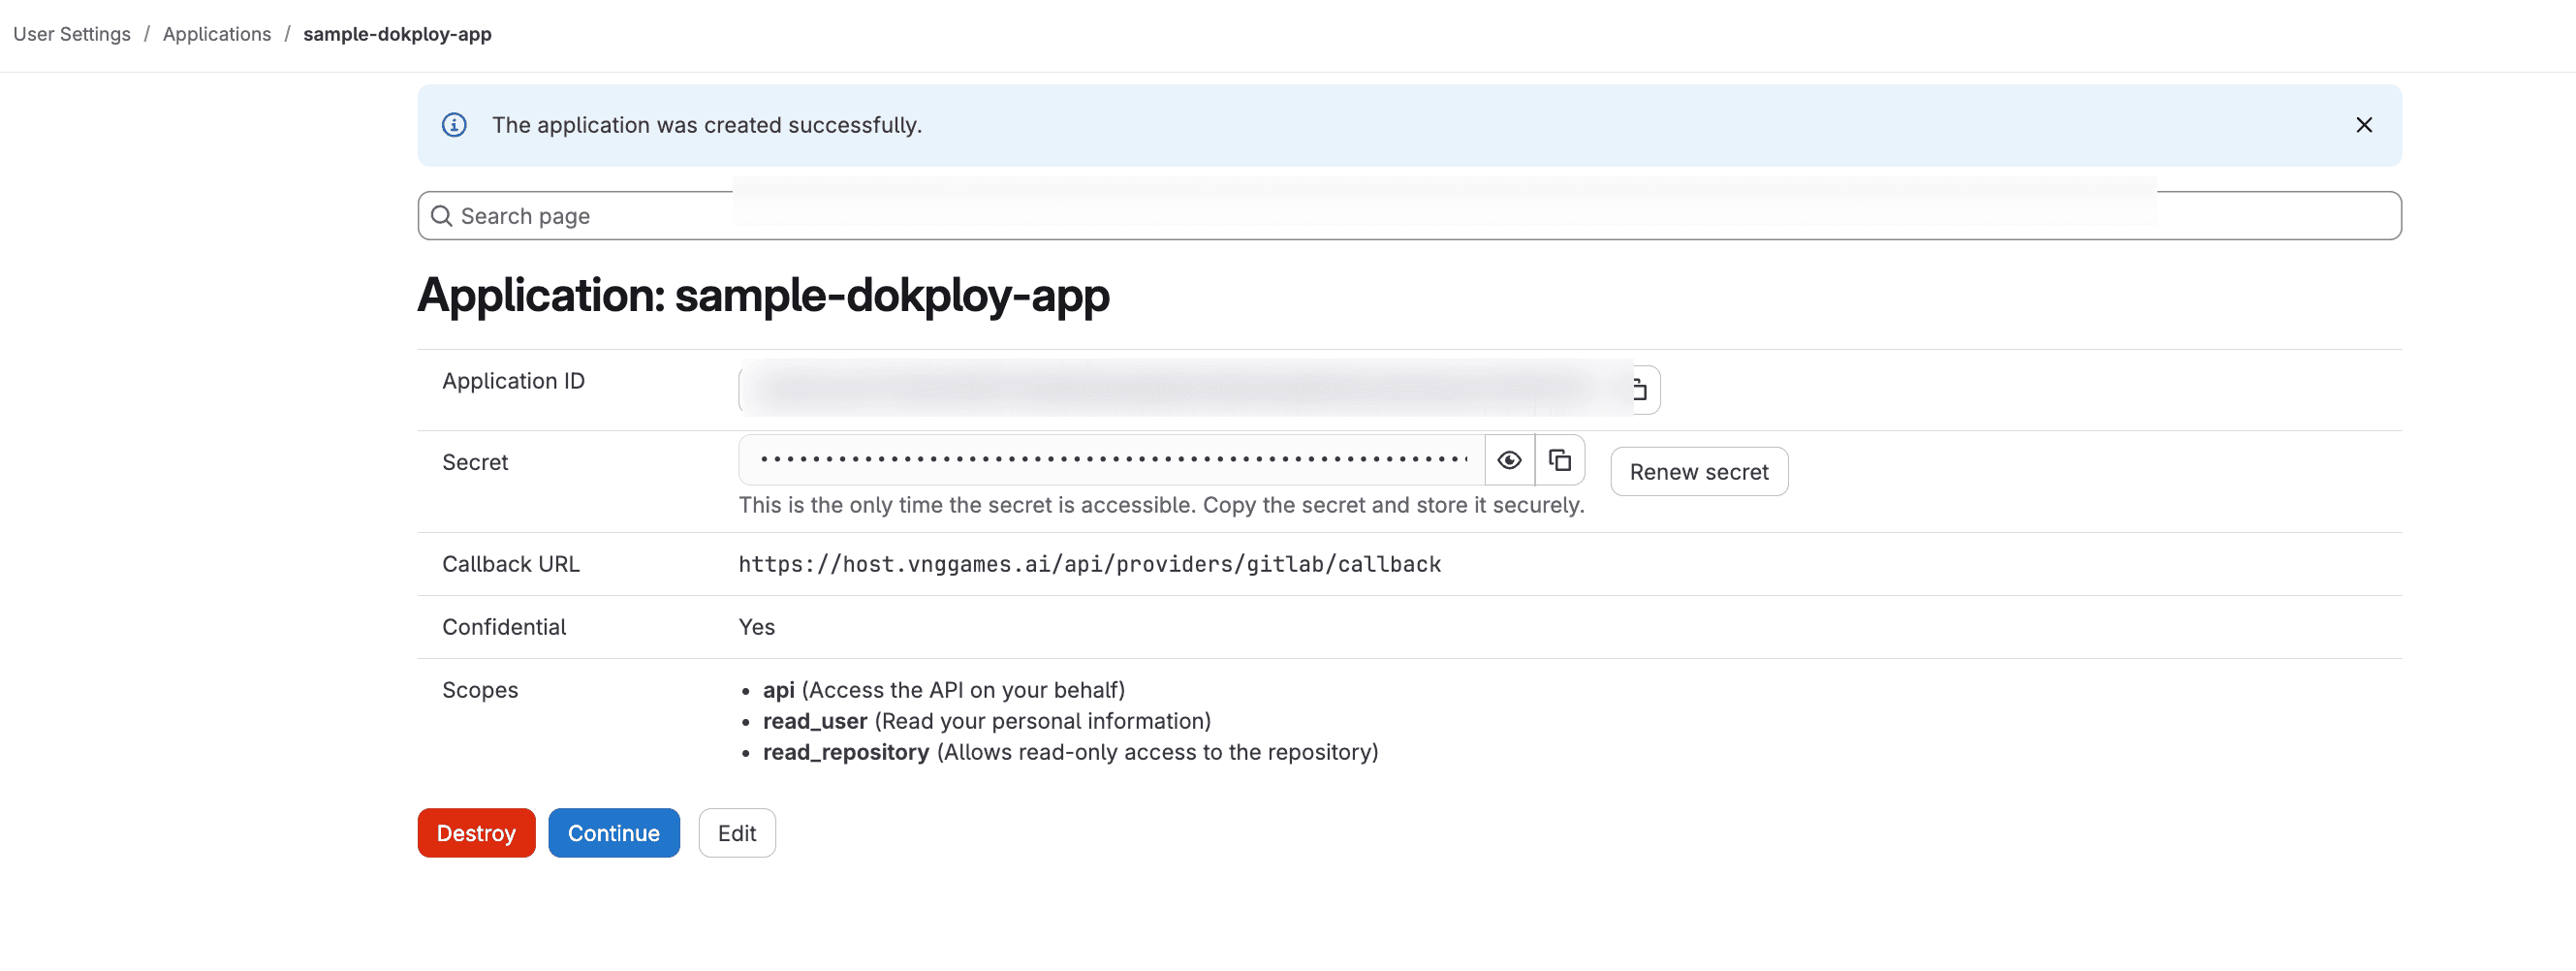Click the Destroy button
2576x971 pixels.
point(476,832)
